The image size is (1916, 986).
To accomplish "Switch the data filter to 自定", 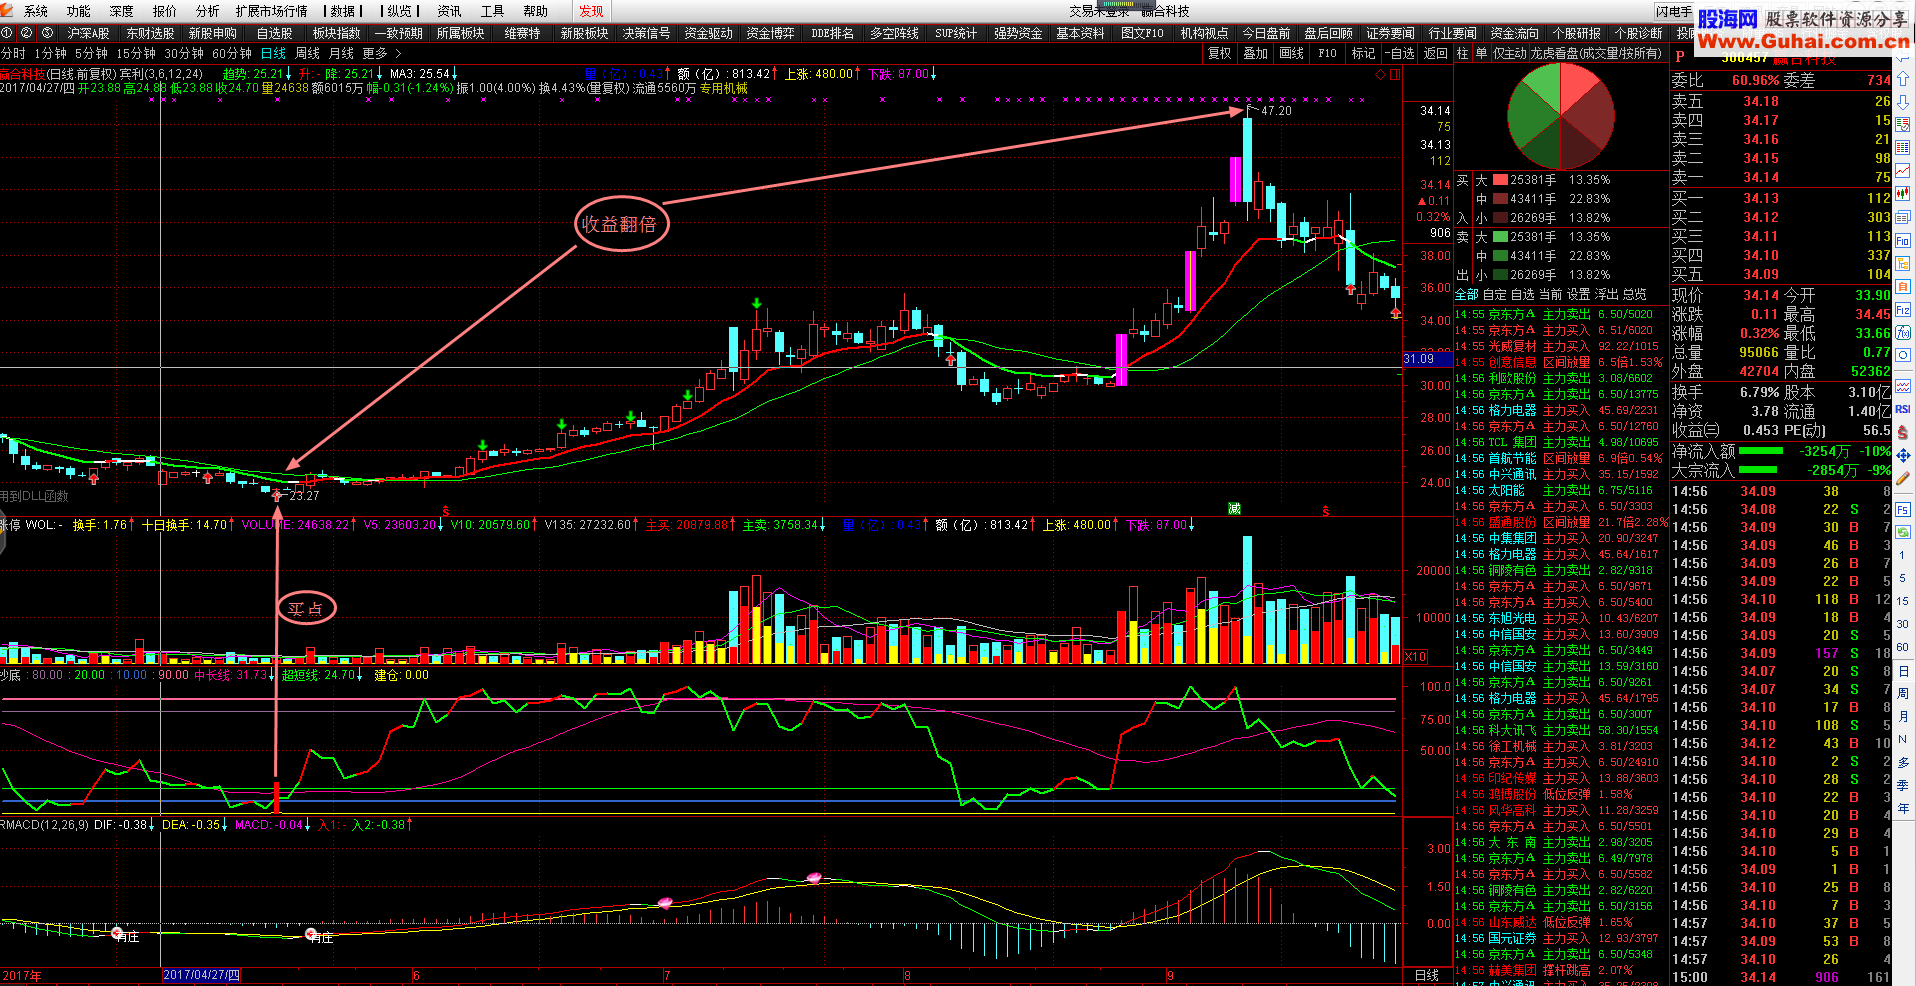I will click(x=1494, y=294).
